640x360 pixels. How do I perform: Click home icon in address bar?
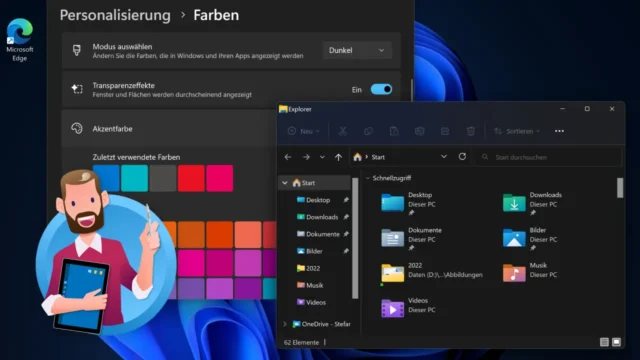pyautogui.click(x=358, y=157)
